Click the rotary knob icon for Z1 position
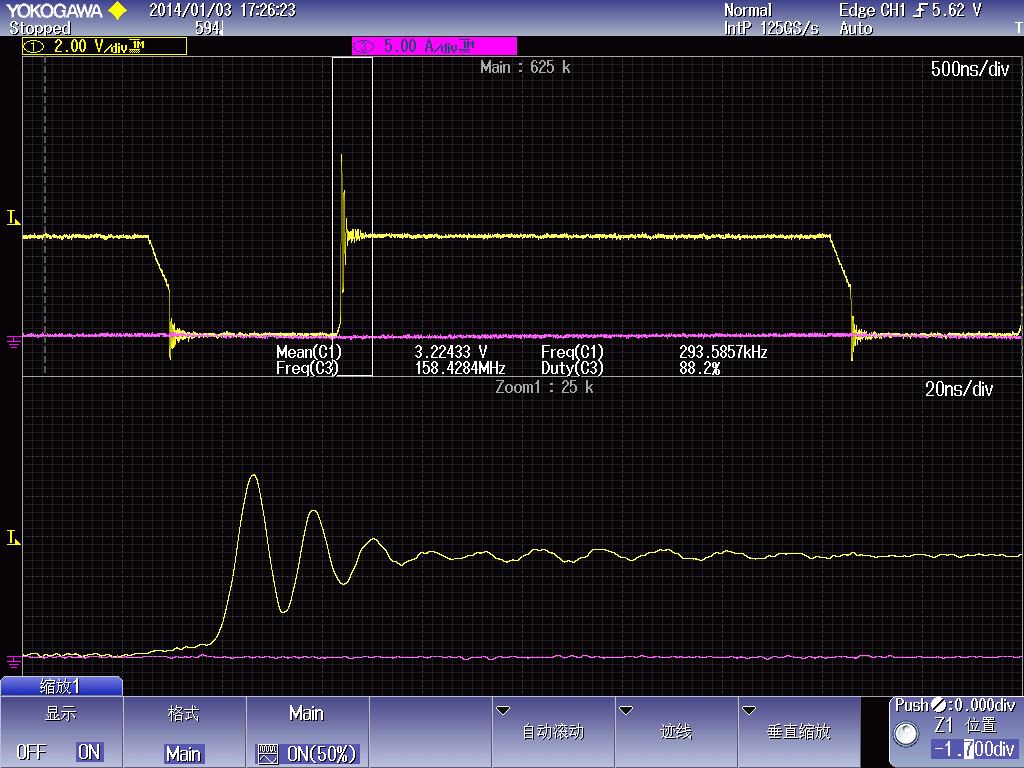The width and height of the screenshot is (1024, 768). tap(906, 733)
